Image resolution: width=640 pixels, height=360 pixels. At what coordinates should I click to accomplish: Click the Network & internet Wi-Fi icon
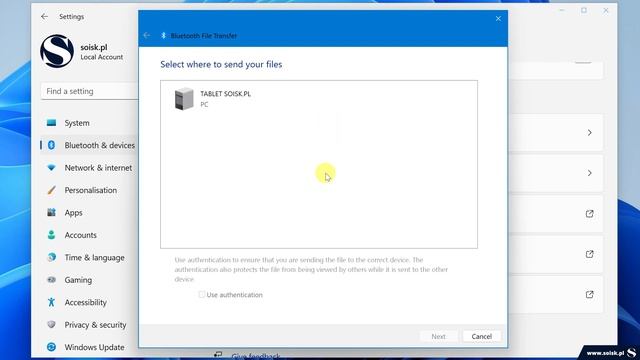51,168
